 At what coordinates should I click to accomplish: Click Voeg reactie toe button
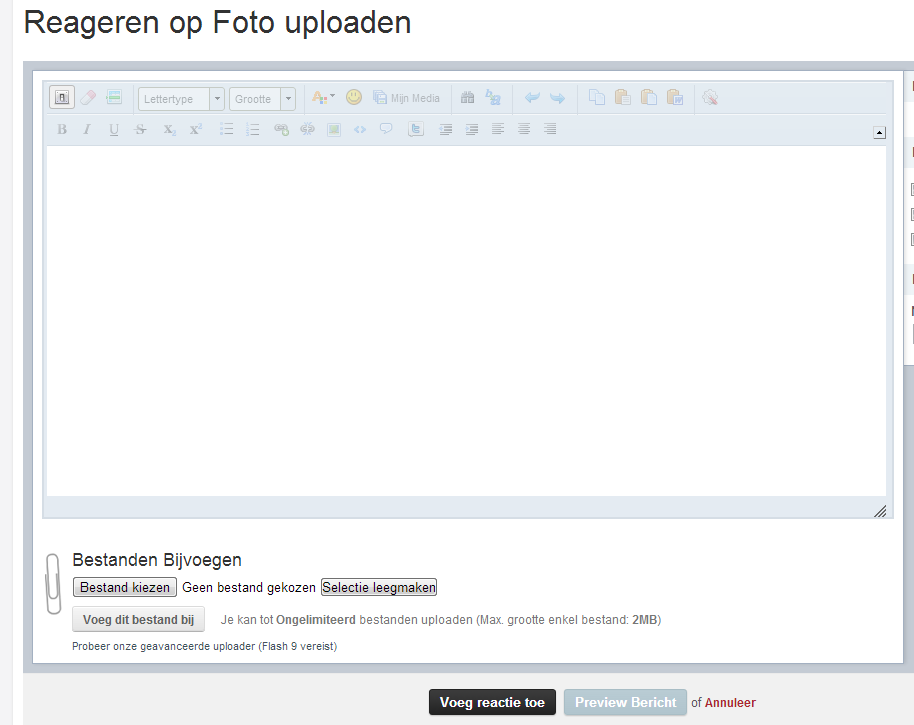(492, 702)
